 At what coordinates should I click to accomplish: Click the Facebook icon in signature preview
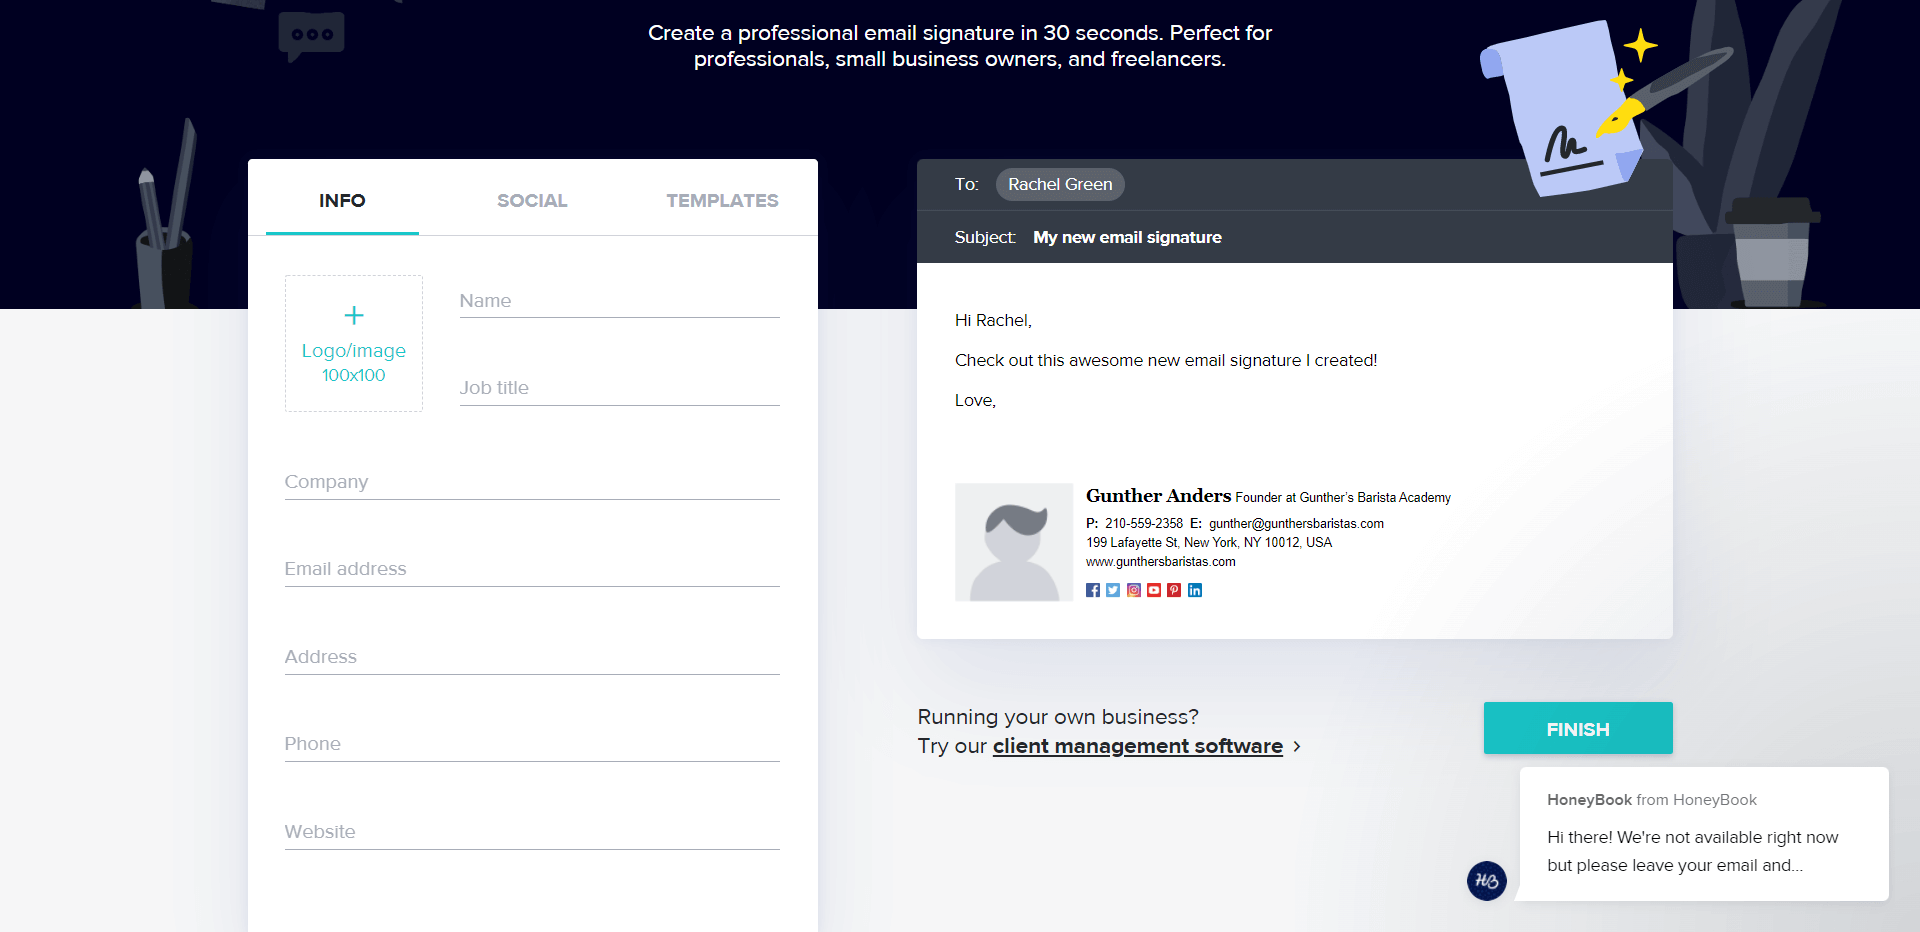1092,590
